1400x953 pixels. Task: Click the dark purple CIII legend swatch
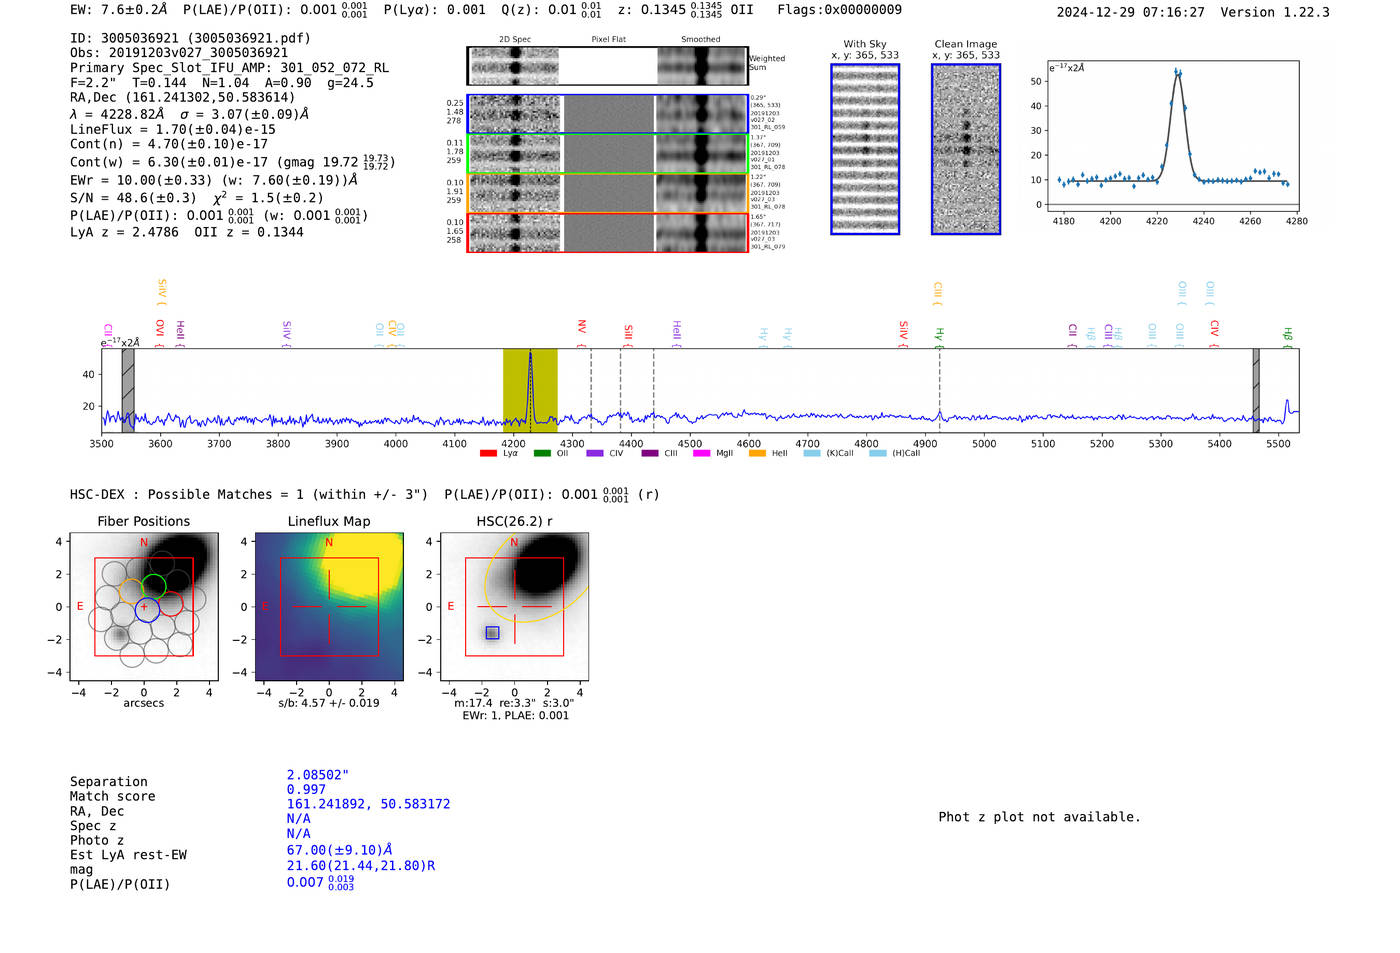[650, 454]
